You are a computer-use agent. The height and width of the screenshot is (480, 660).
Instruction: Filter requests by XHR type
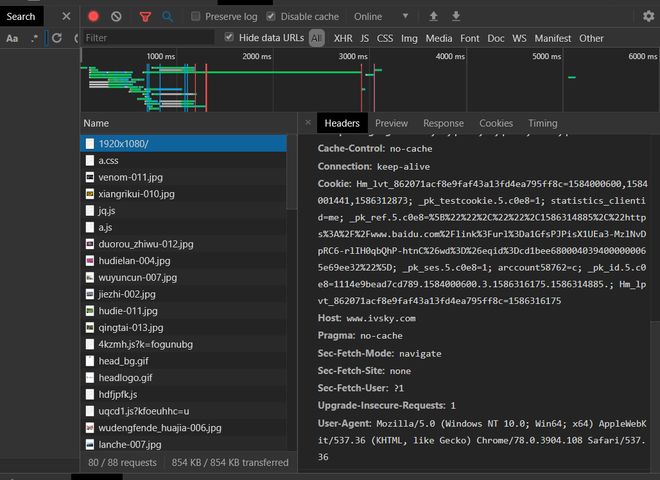(x=343, y=38)
